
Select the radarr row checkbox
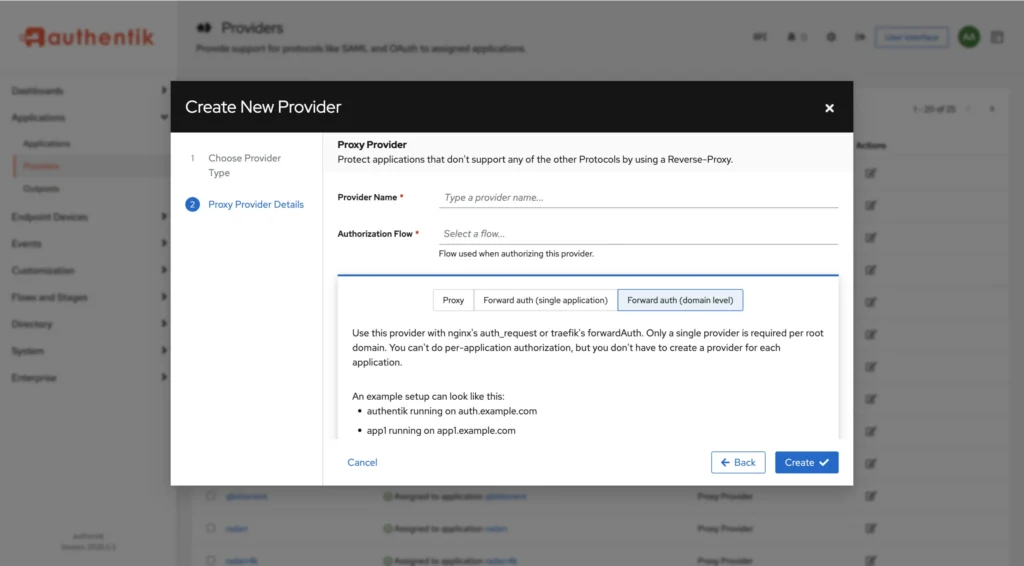(x=211, y=528)
